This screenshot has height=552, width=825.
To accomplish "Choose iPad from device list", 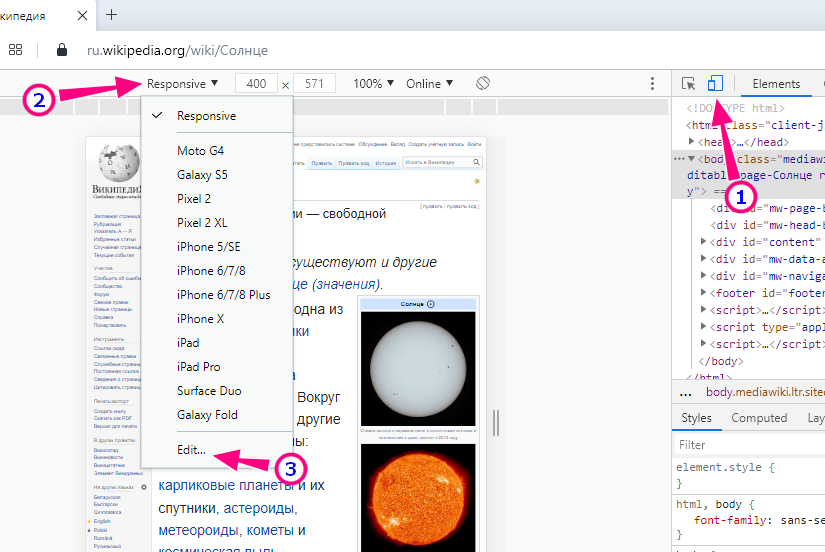I will point(217,343).
